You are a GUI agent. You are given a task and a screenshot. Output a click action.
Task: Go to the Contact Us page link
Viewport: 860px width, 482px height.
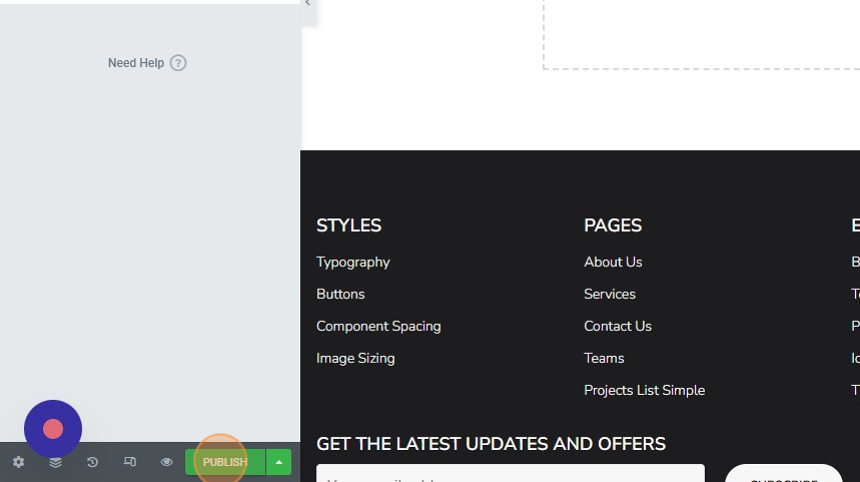(618, 326)
